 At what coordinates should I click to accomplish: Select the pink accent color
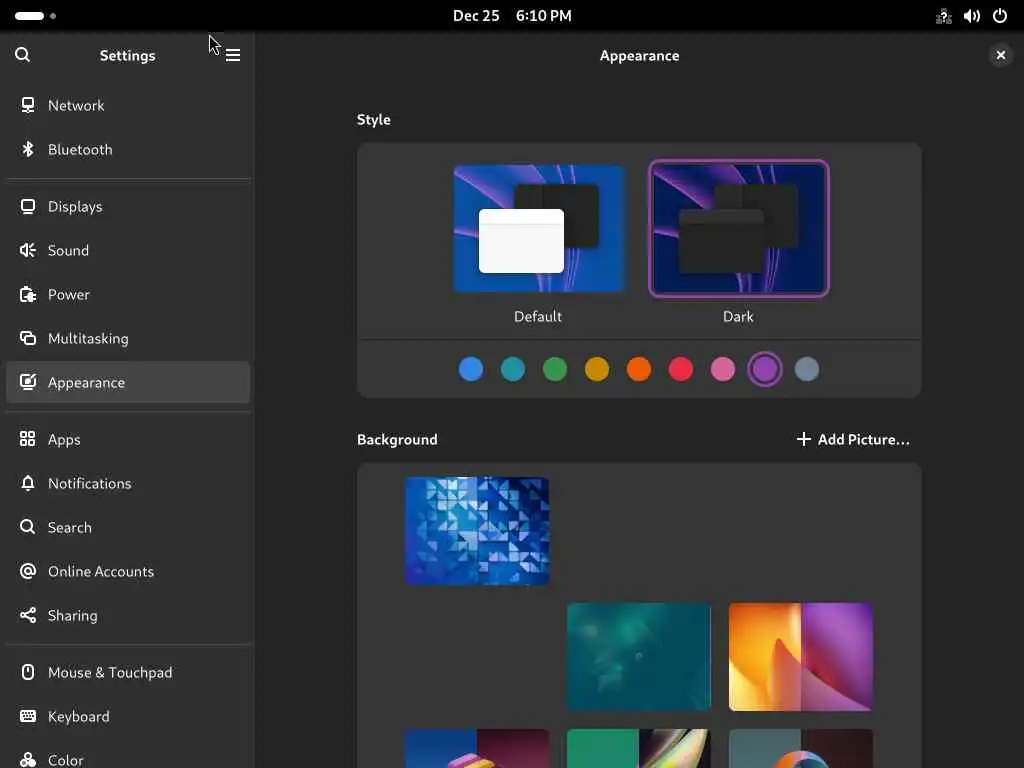(723, 369)
